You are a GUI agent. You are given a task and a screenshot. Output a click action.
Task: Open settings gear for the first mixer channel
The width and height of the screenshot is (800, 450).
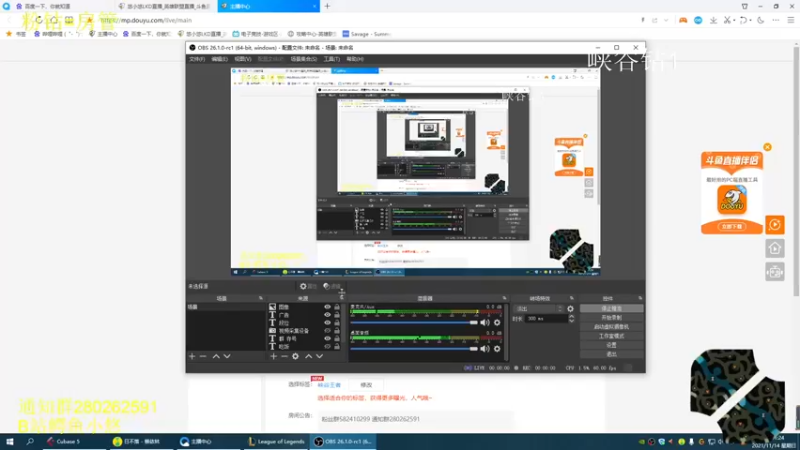pos(497,322)
